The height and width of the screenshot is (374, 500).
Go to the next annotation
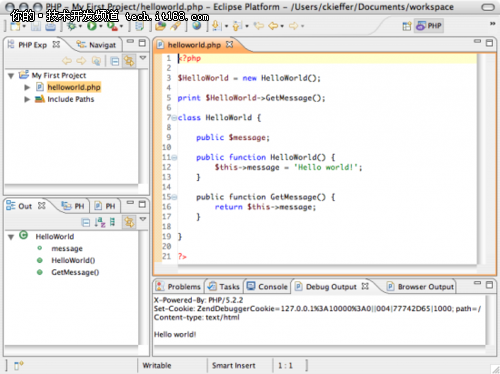pos(216,26)
